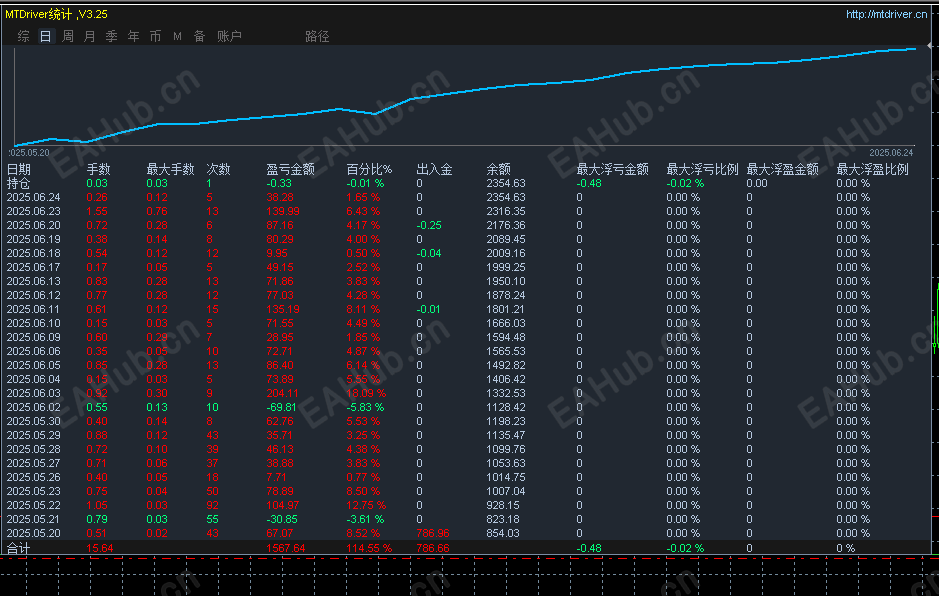
Task: Click the 最大浮亏金额 column header
Action: [613, 170]
